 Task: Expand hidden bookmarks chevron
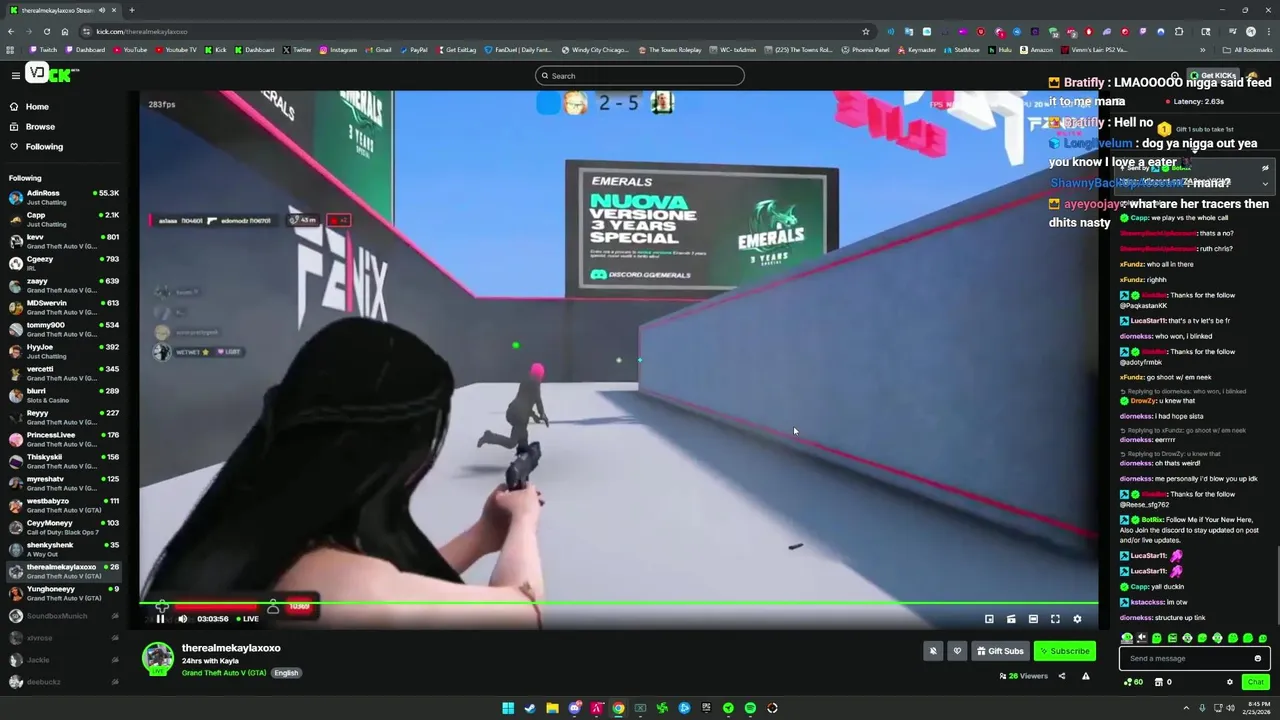click(1203, 50)
